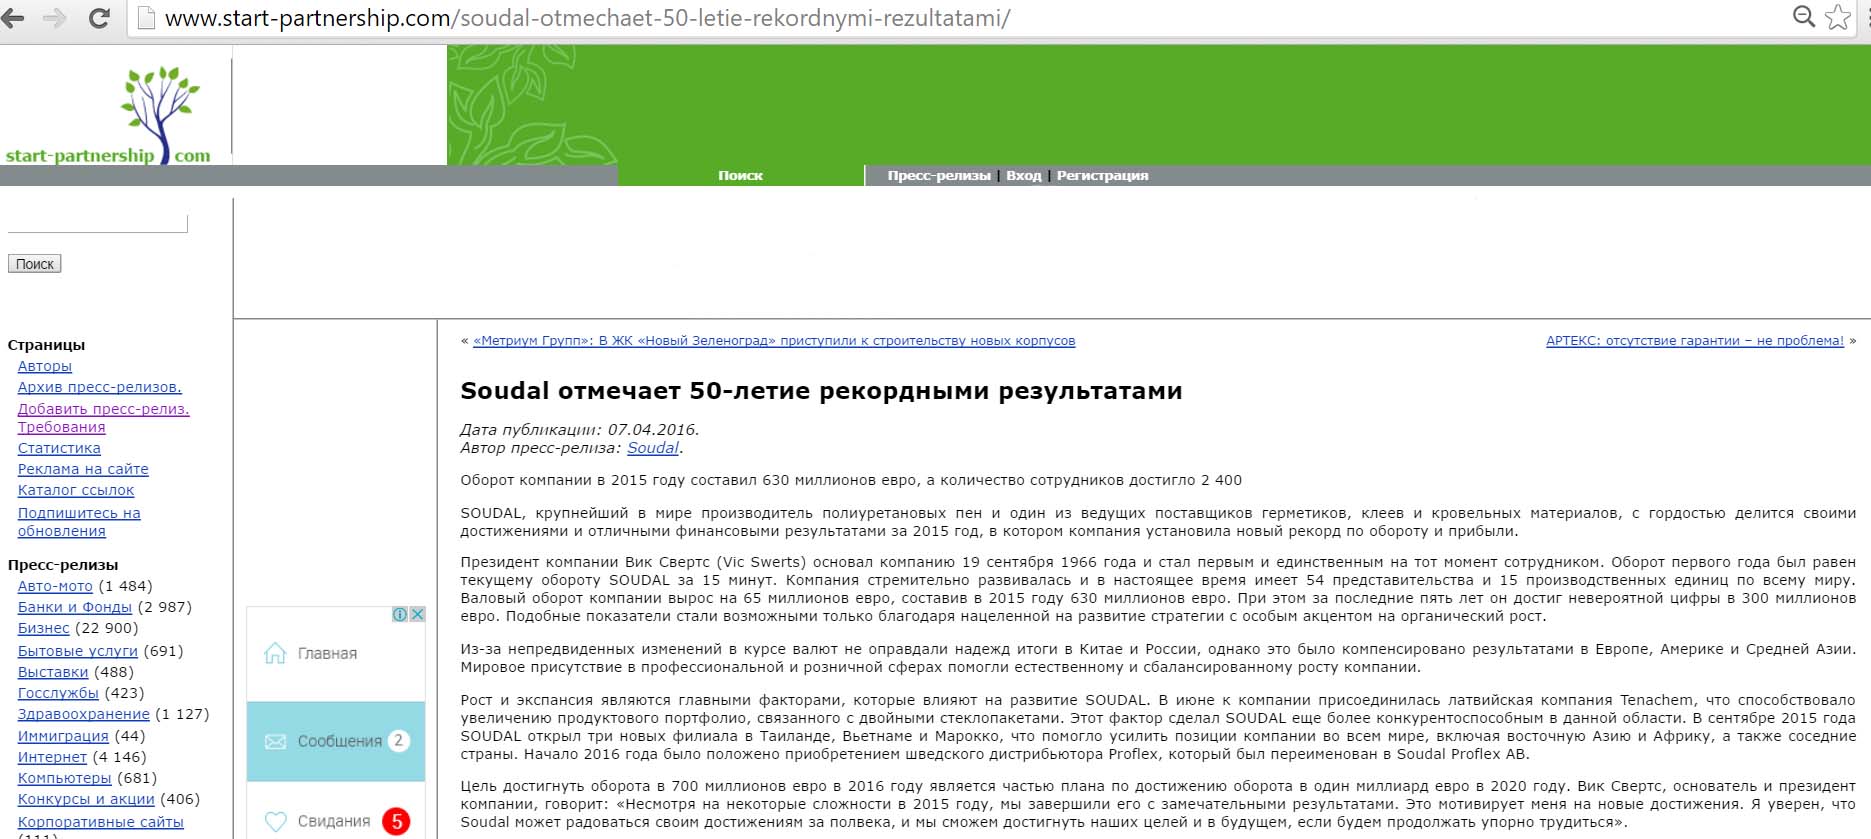Image resolution: width=1871 pixels, height=839 pixels.
Task: Close the ad with X icon
Action: tap(418, 614)
